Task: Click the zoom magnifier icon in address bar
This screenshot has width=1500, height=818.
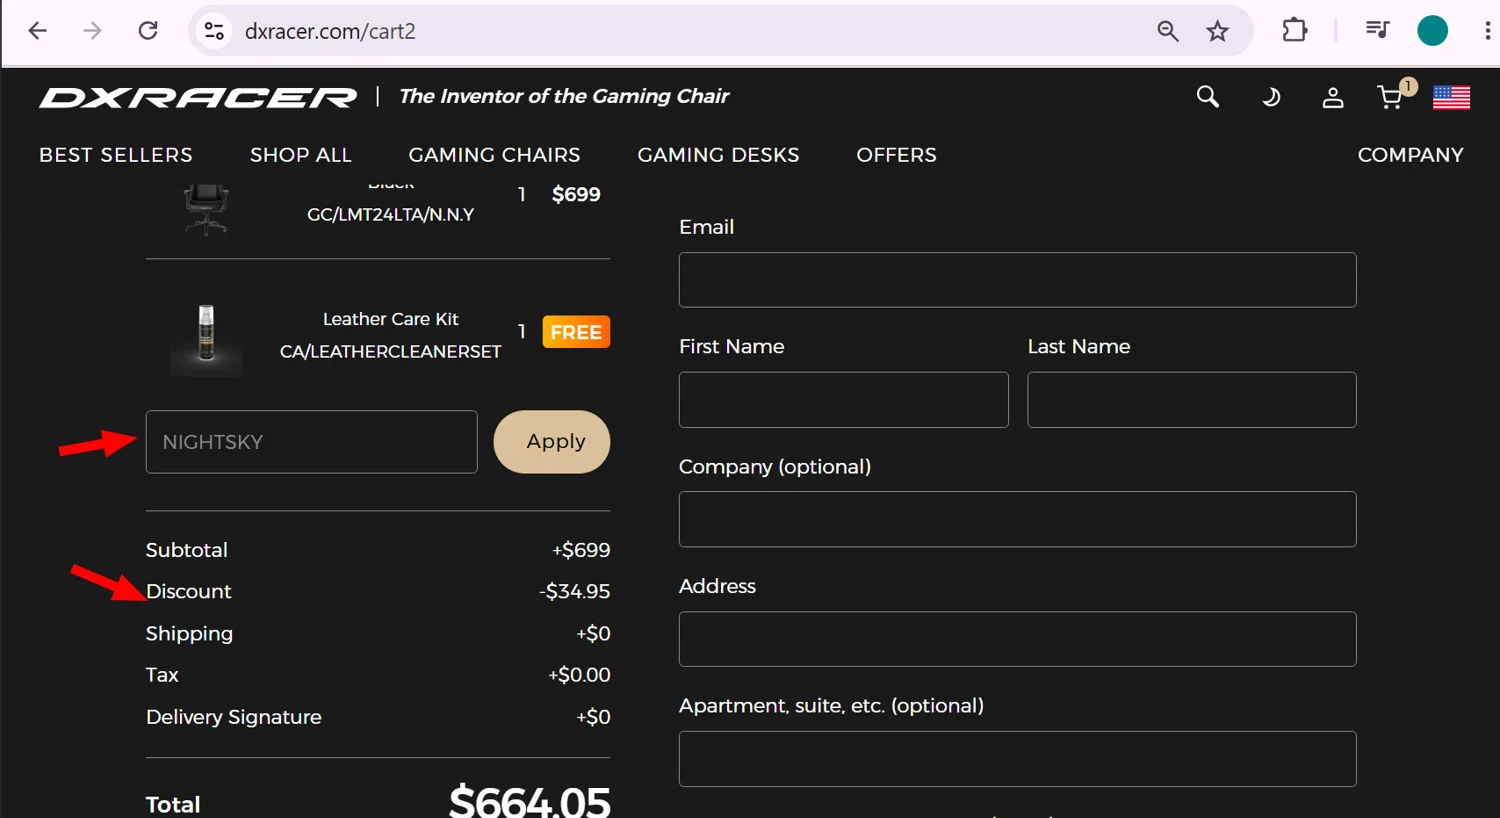Action: click(x=1167, y=31)
